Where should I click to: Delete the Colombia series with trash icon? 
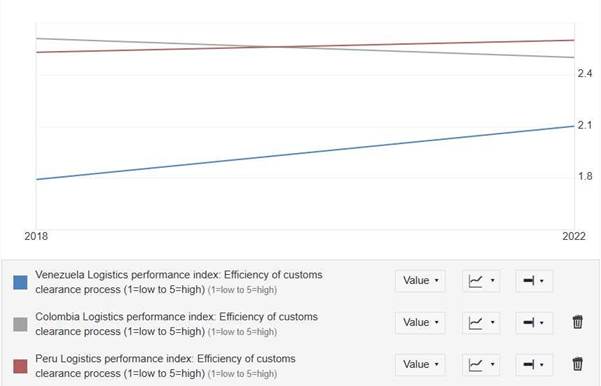(x=578, y=322)
